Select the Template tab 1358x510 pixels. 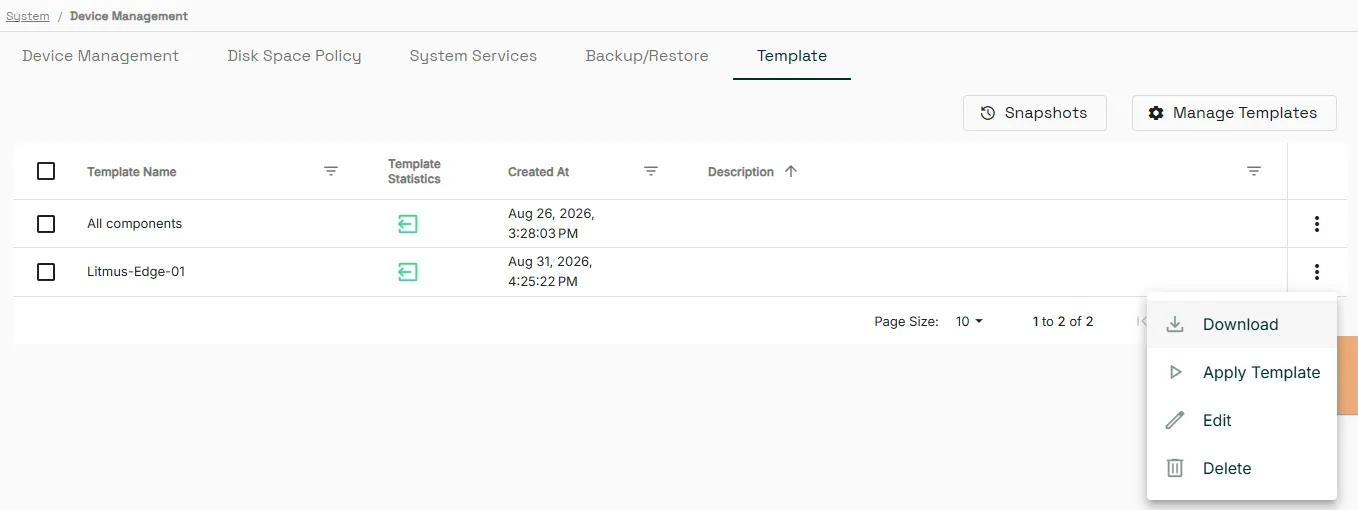coord(792,56)
